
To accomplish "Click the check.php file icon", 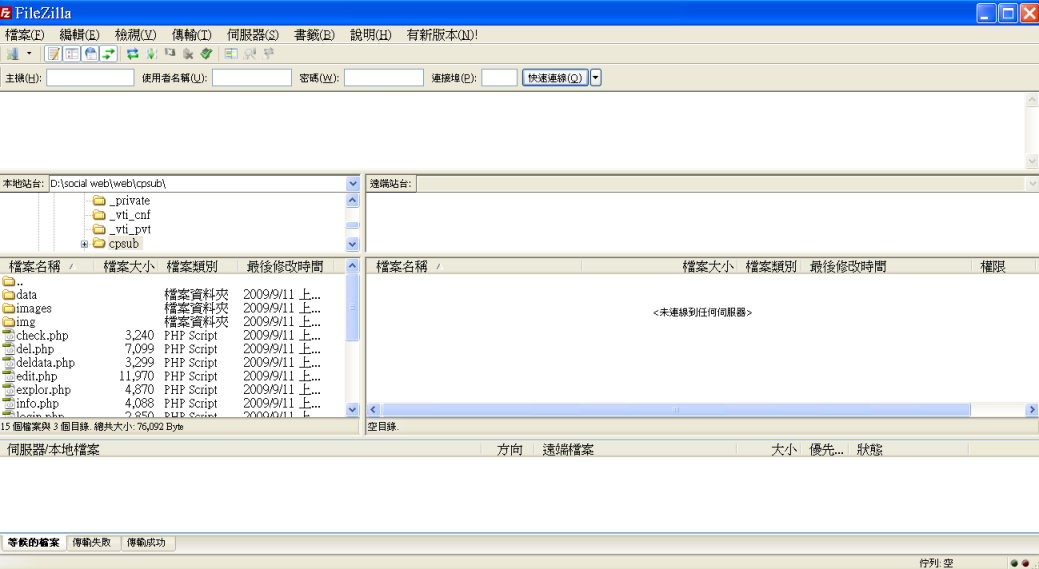I will pyautogui.click(x=9, y=336).
